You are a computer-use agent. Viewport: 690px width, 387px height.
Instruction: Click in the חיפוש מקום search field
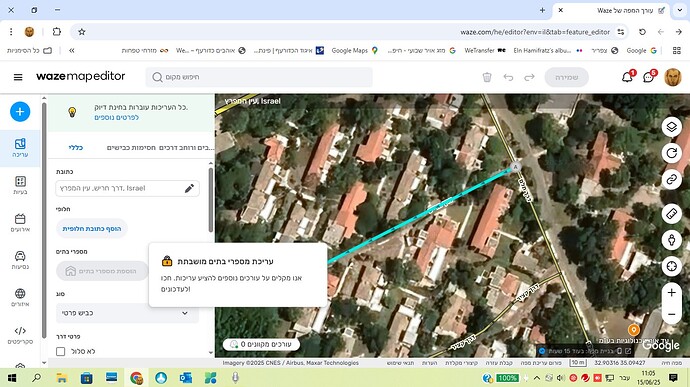coord(259,77)
